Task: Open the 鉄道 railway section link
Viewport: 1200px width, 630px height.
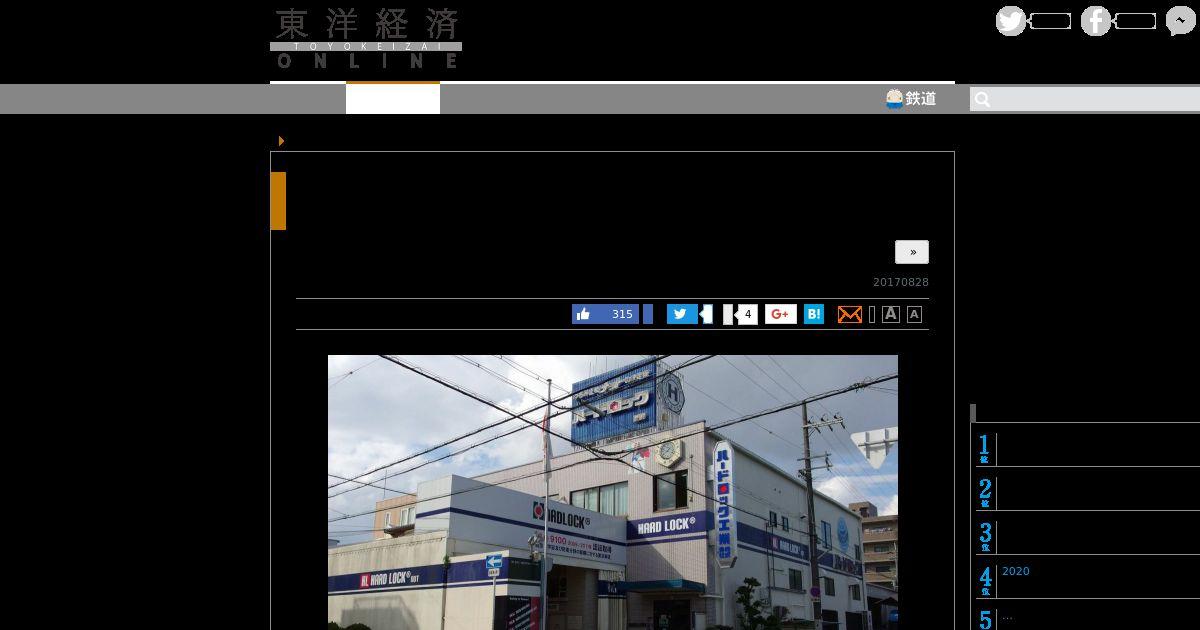Action: pos(911,98)
